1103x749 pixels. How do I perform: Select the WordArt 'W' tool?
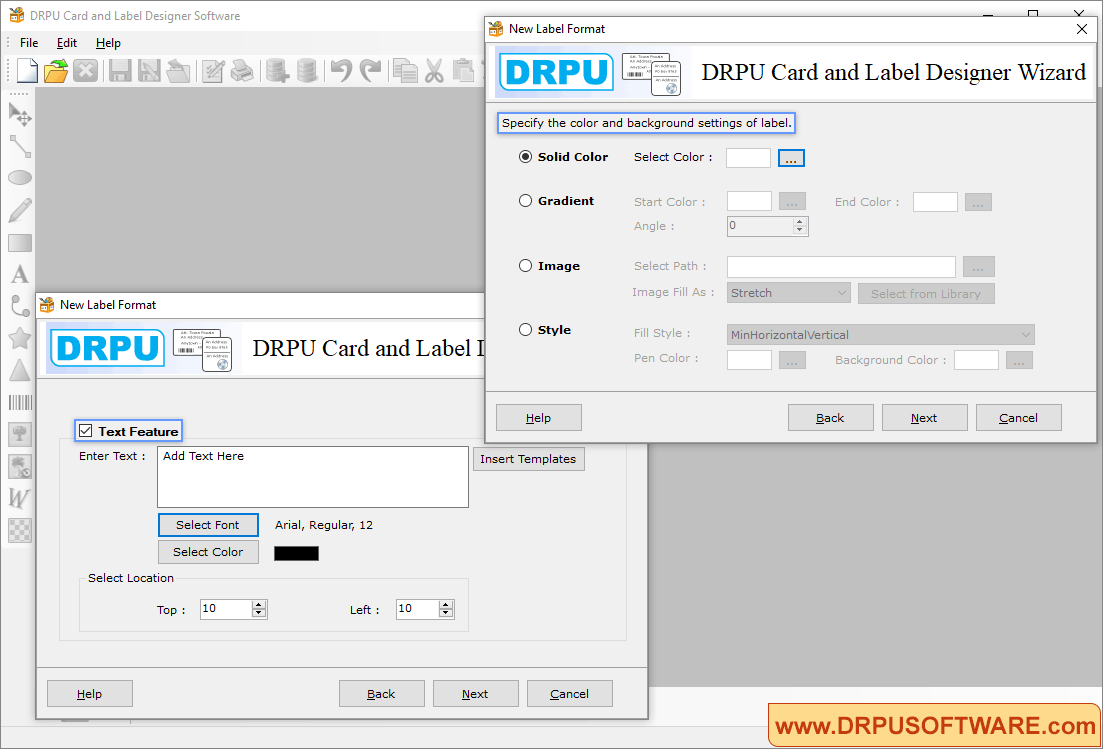(x=20, y=498)
